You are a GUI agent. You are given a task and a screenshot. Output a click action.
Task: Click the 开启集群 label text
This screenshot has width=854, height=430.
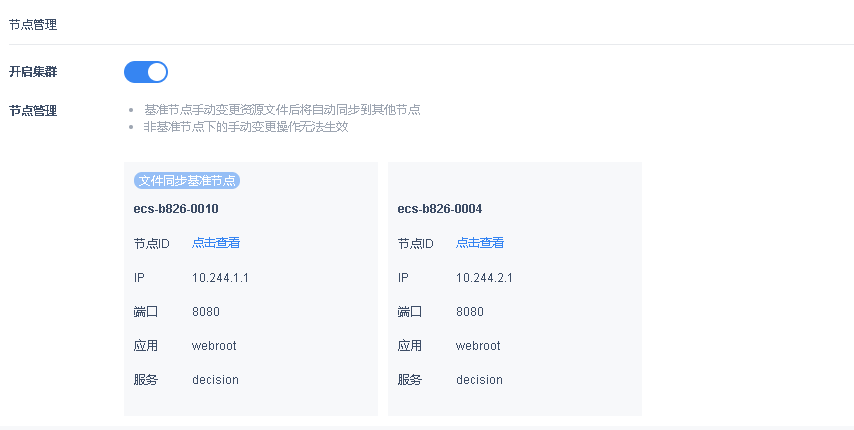tap(33, 72)
